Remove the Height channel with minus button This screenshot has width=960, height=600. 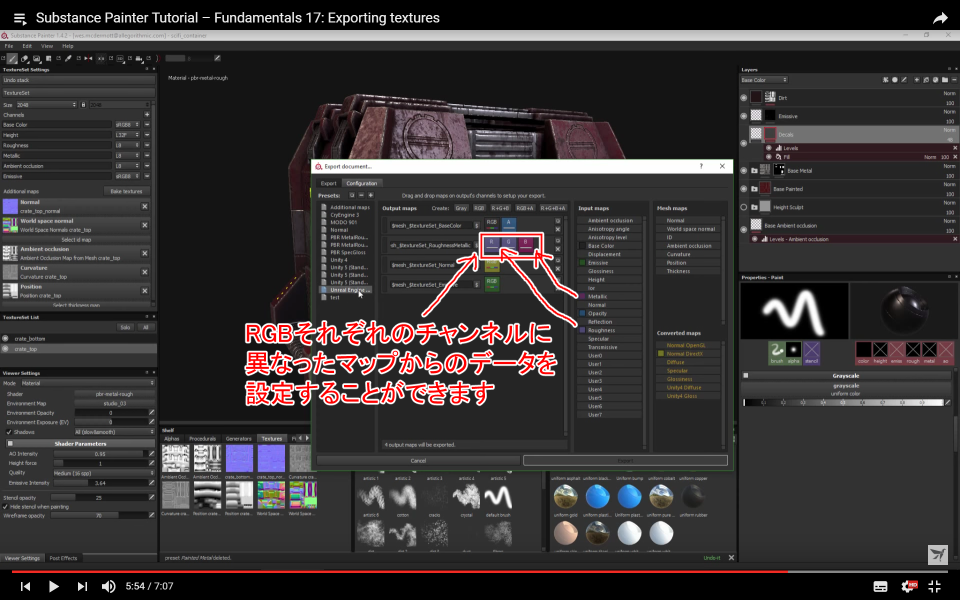coord(147,135)
